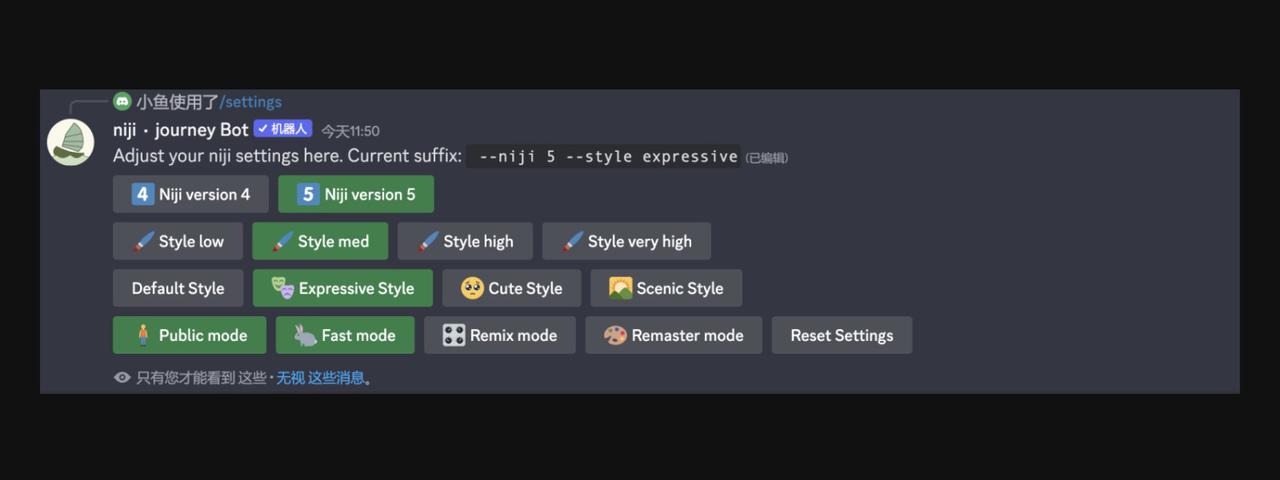Click the niji・journey Bot username
The image size is (1280, 480).
coord(180,129)
